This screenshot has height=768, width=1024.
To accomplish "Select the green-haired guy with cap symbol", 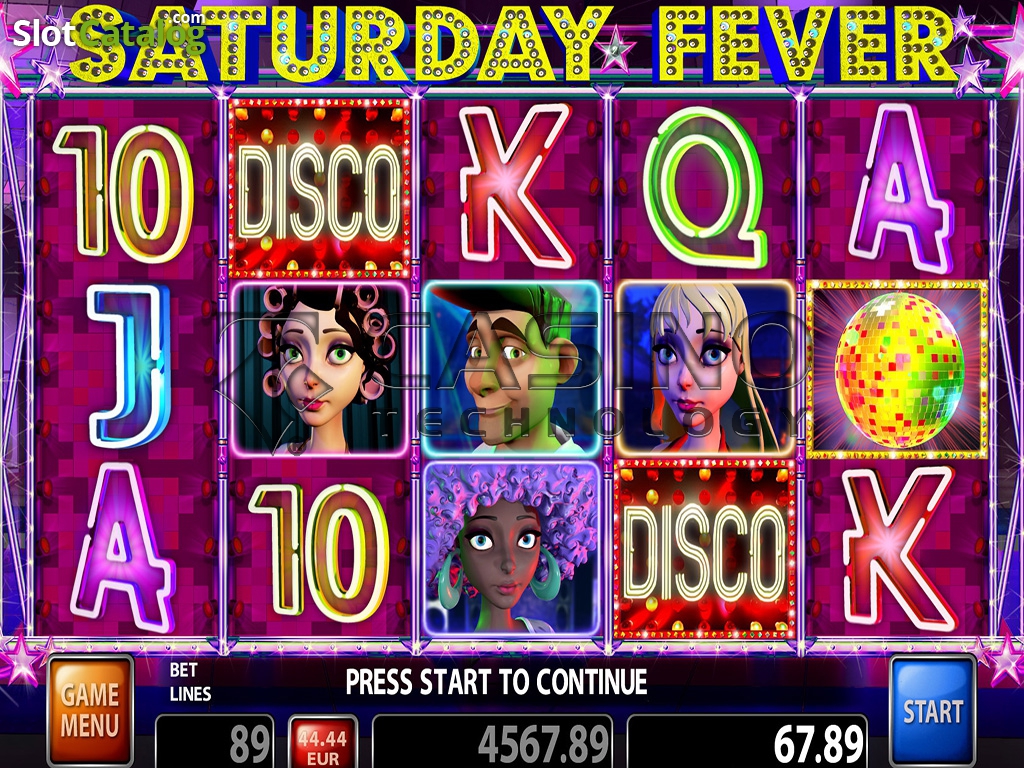I will [511, 370].
